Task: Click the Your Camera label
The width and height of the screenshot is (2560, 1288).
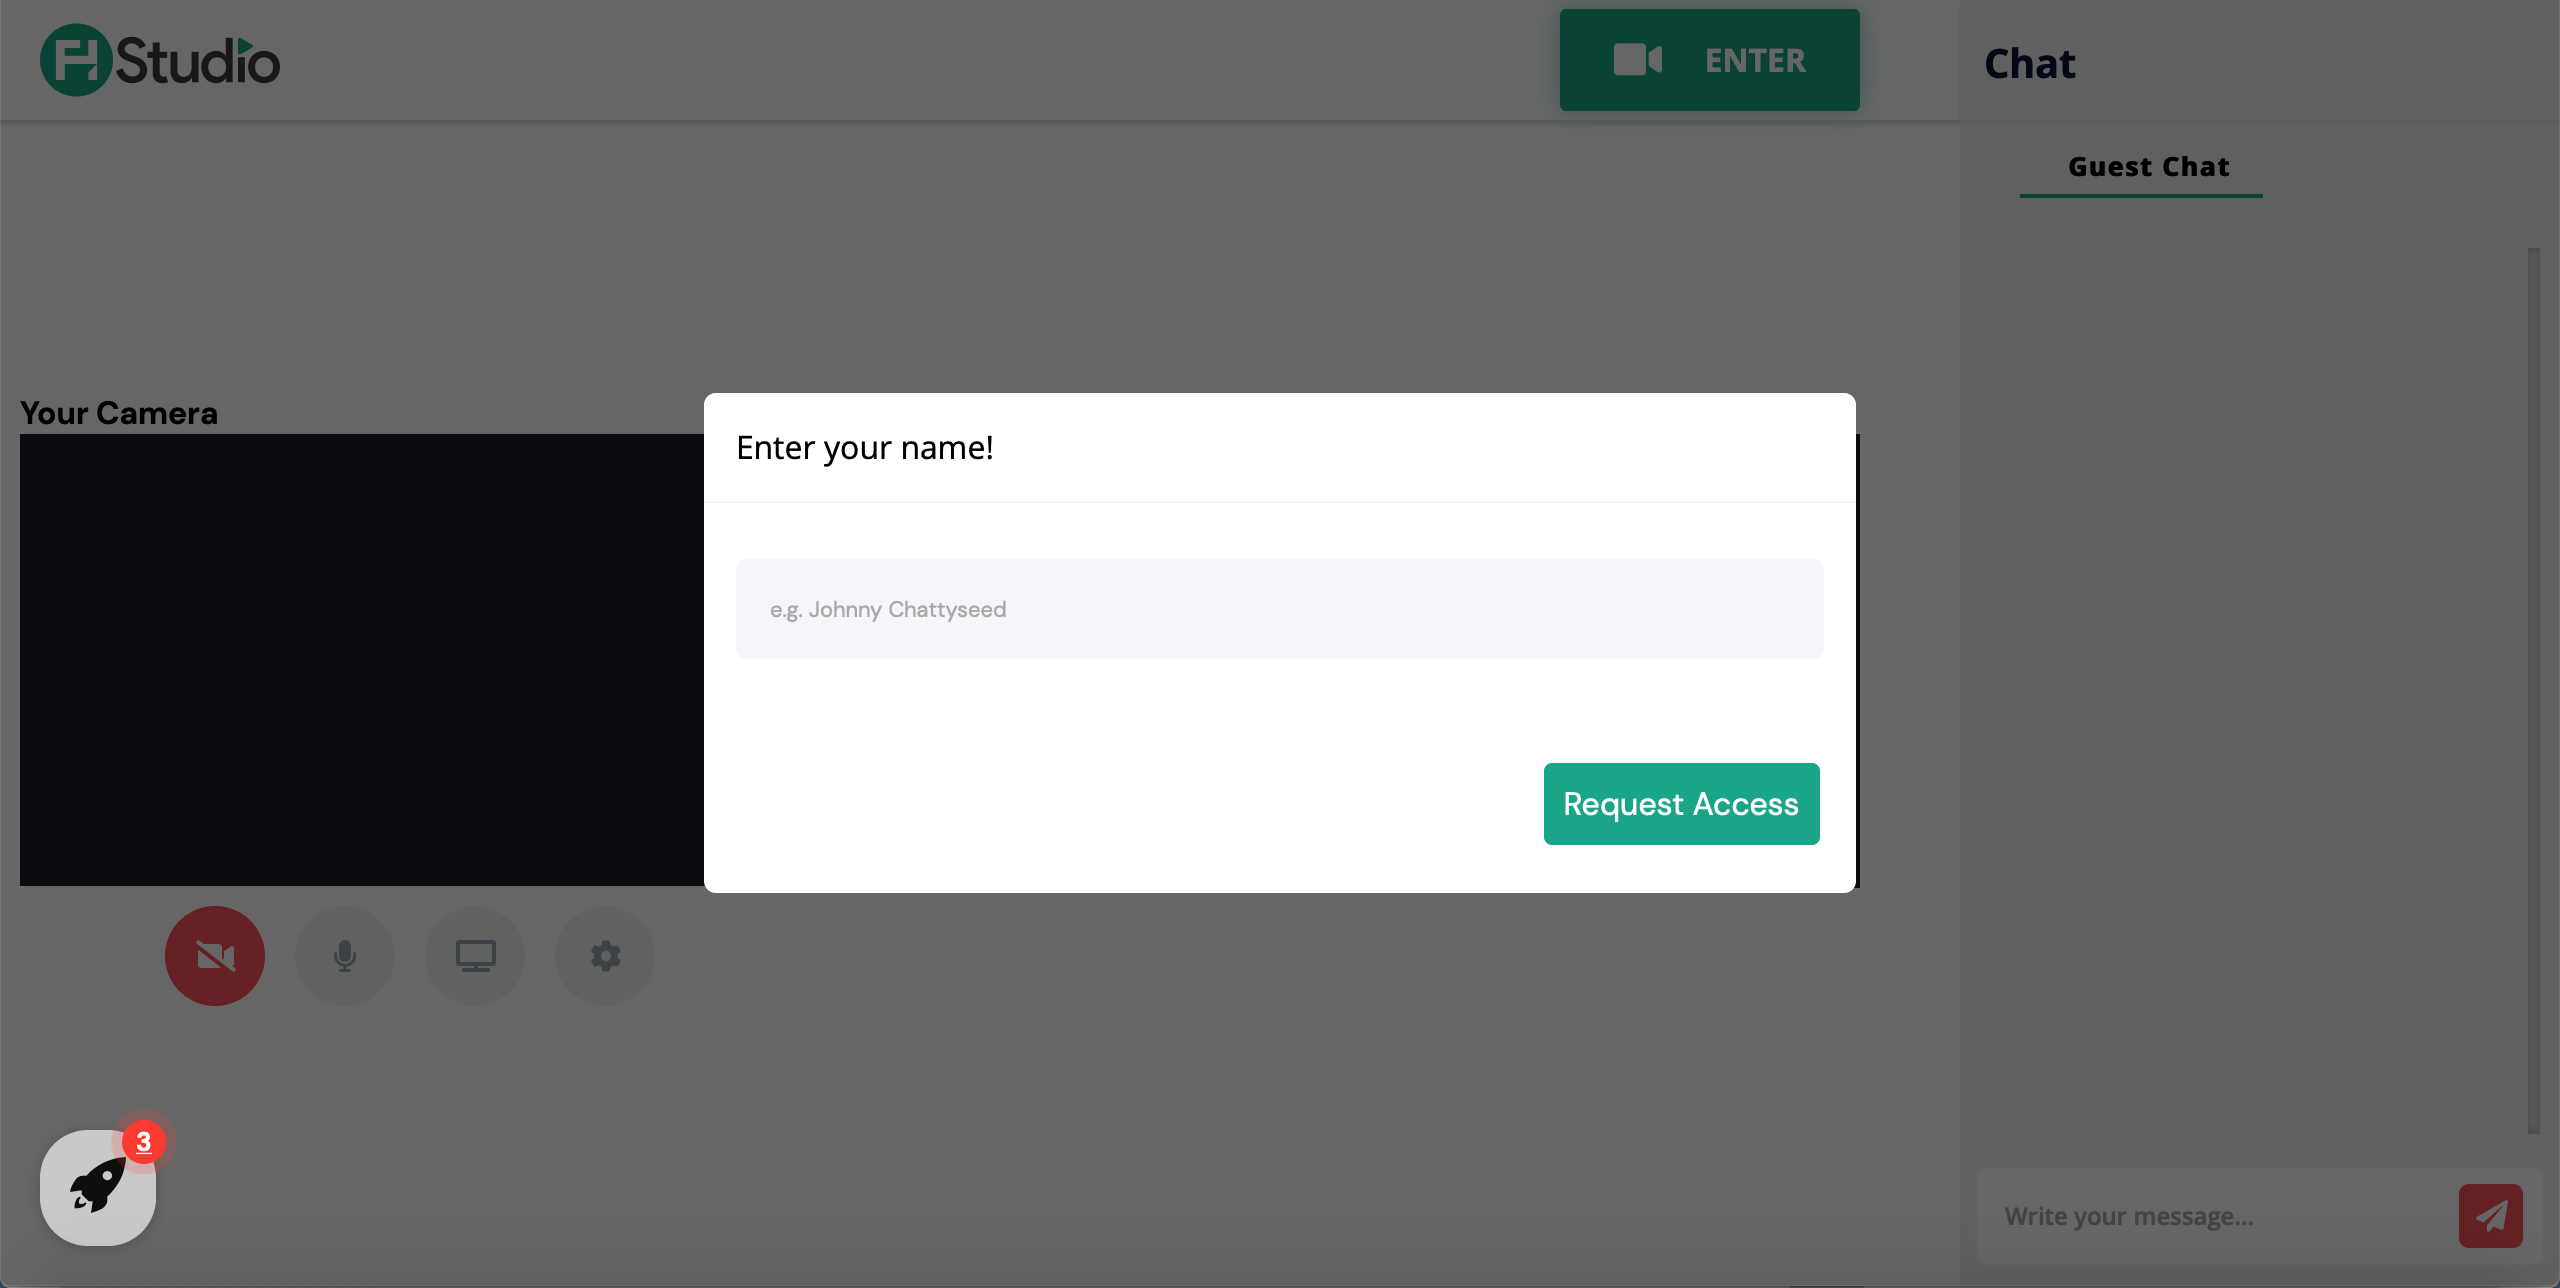Action: [119, 413]
